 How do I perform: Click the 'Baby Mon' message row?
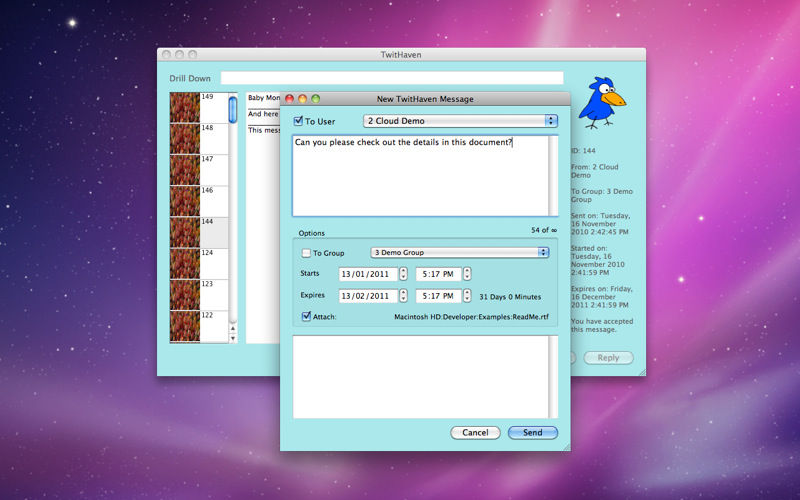coord(264,98)
